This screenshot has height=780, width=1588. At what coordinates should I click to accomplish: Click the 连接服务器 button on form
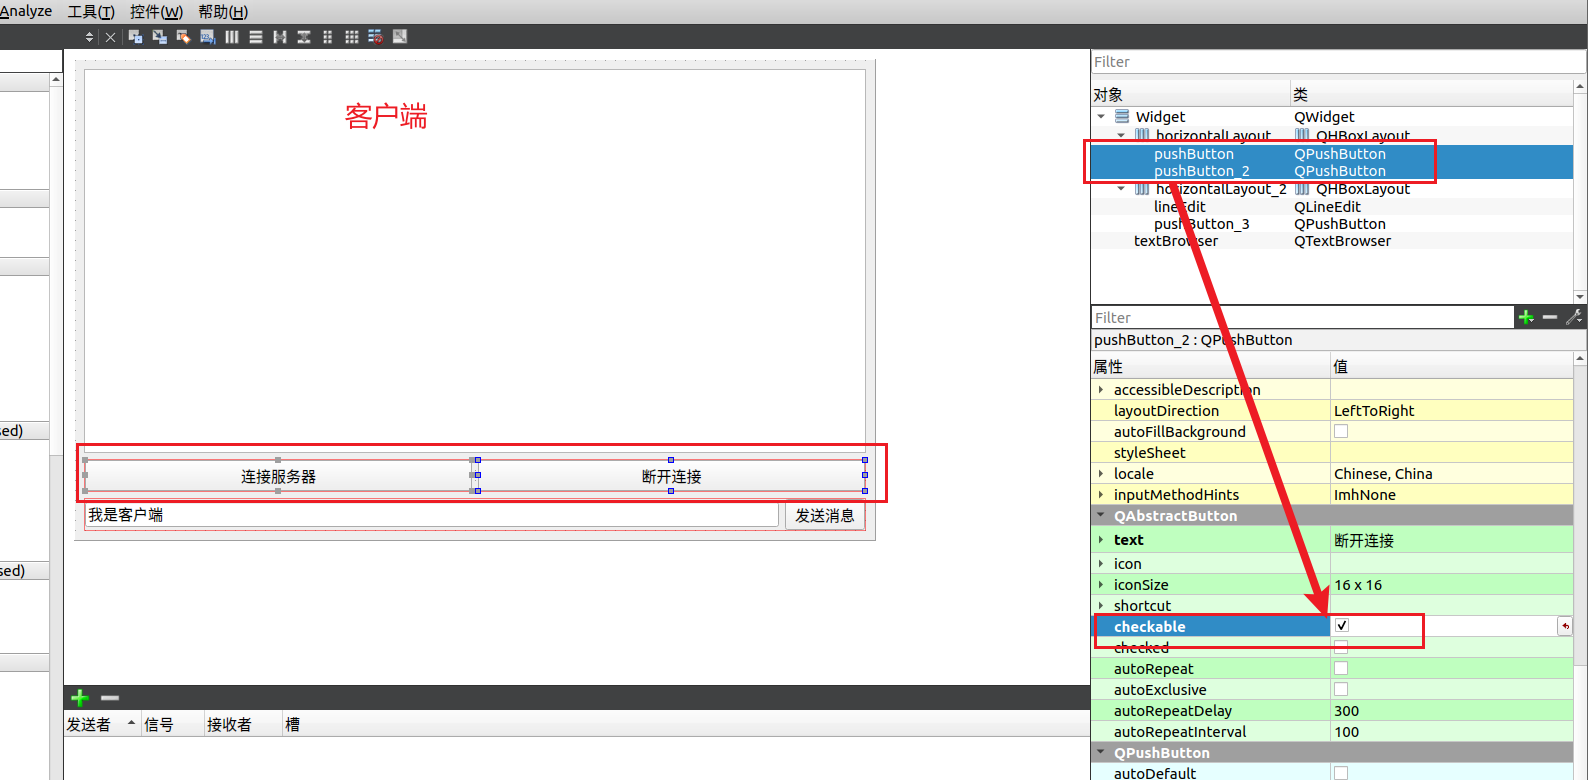pyautogui.click(x=278, y=476)
